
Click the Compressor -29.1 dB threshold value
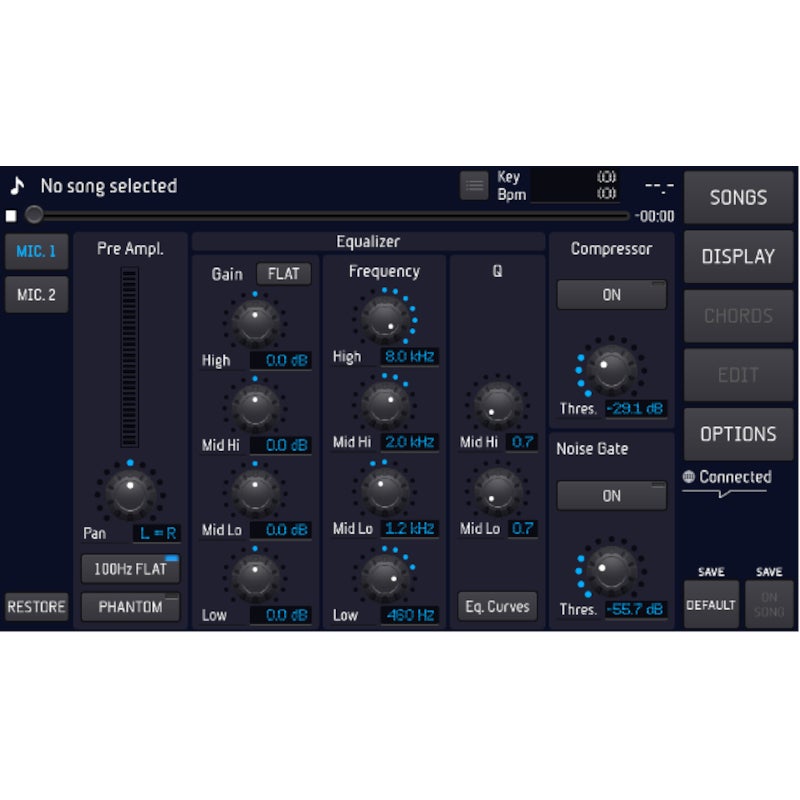635,409
